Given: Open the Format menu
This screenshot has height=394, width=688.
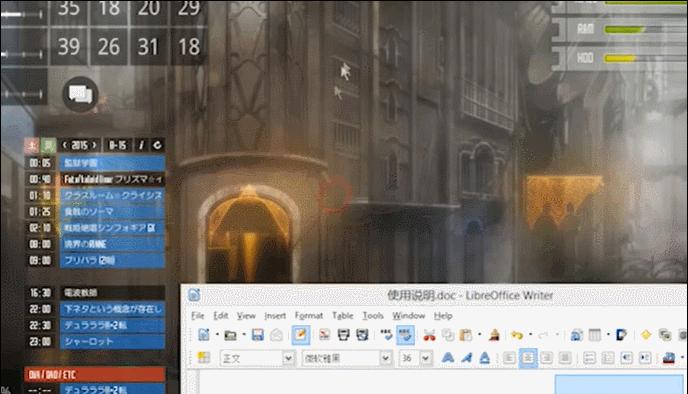Looking at the screenshot, I should coord(309,315).
